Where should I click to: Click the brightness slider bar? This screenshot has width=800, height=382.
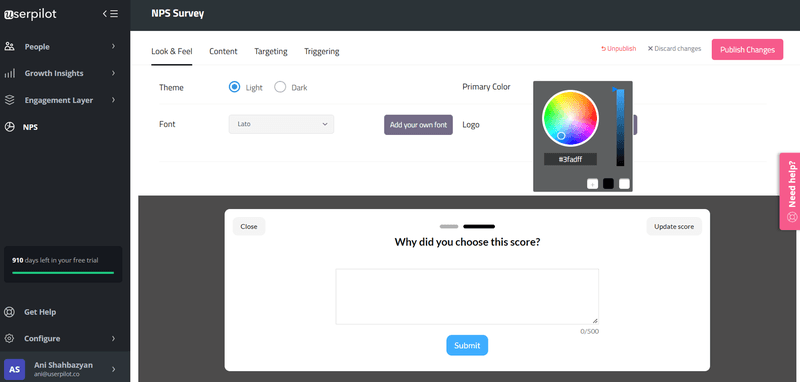[620, 127]
